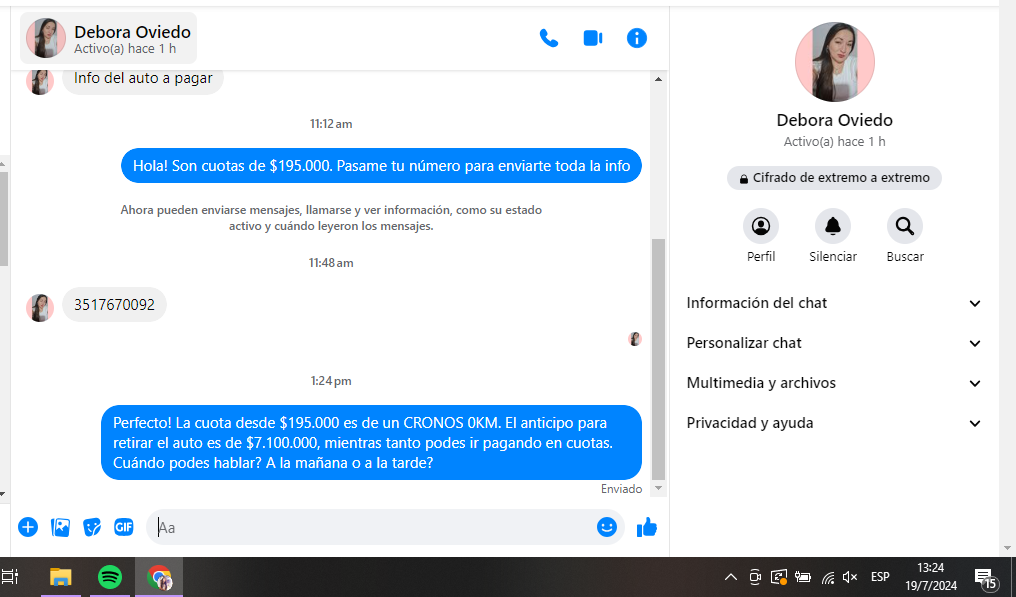Open the emoji picker in message box
This screenshot has height=597, width=1016.
pos(607,527)
